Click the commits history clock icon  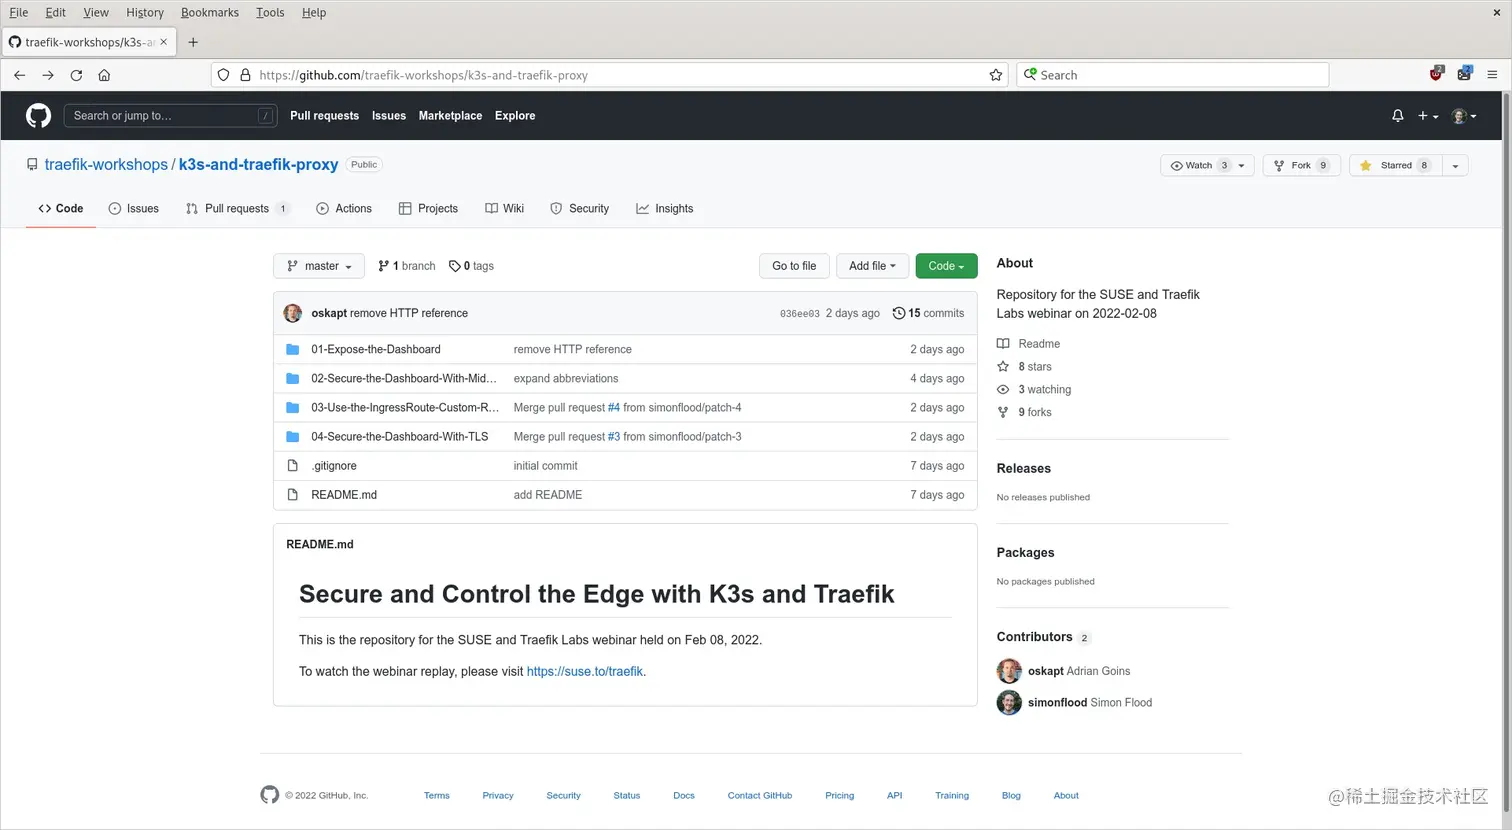click(899, 313)
